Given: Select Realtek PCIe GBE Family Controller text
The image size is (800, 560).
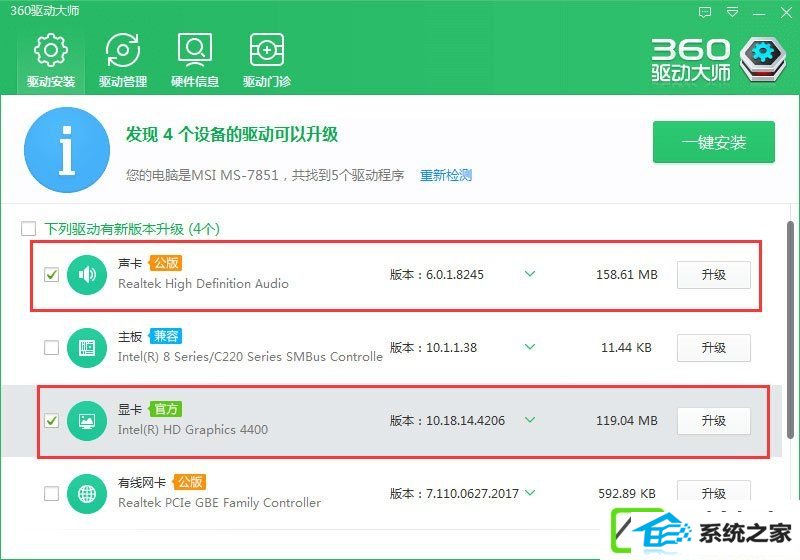Looking at the screenshot, I should [x=219, y=503].
